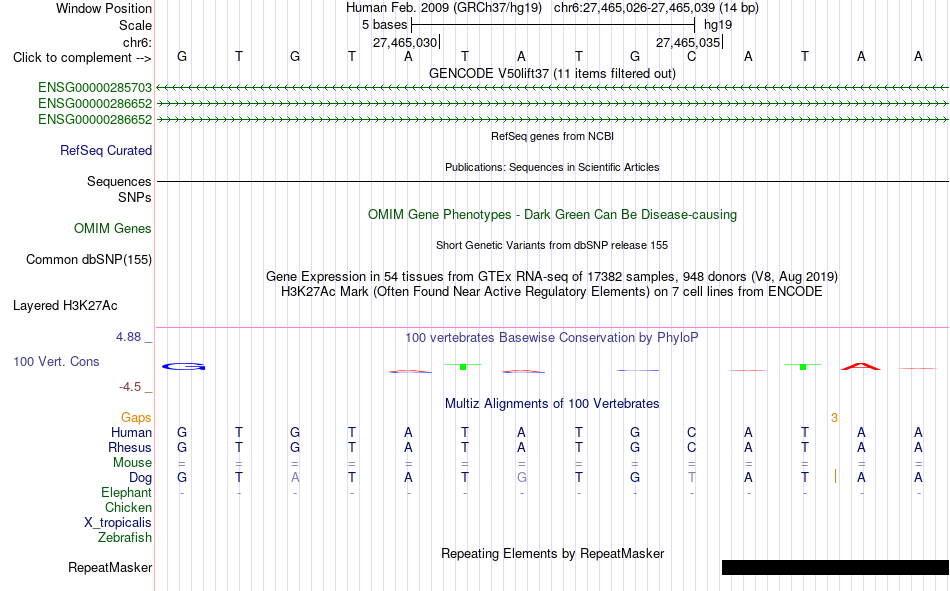Click the H3K27Ac Mark ENCODE track title

552,292
